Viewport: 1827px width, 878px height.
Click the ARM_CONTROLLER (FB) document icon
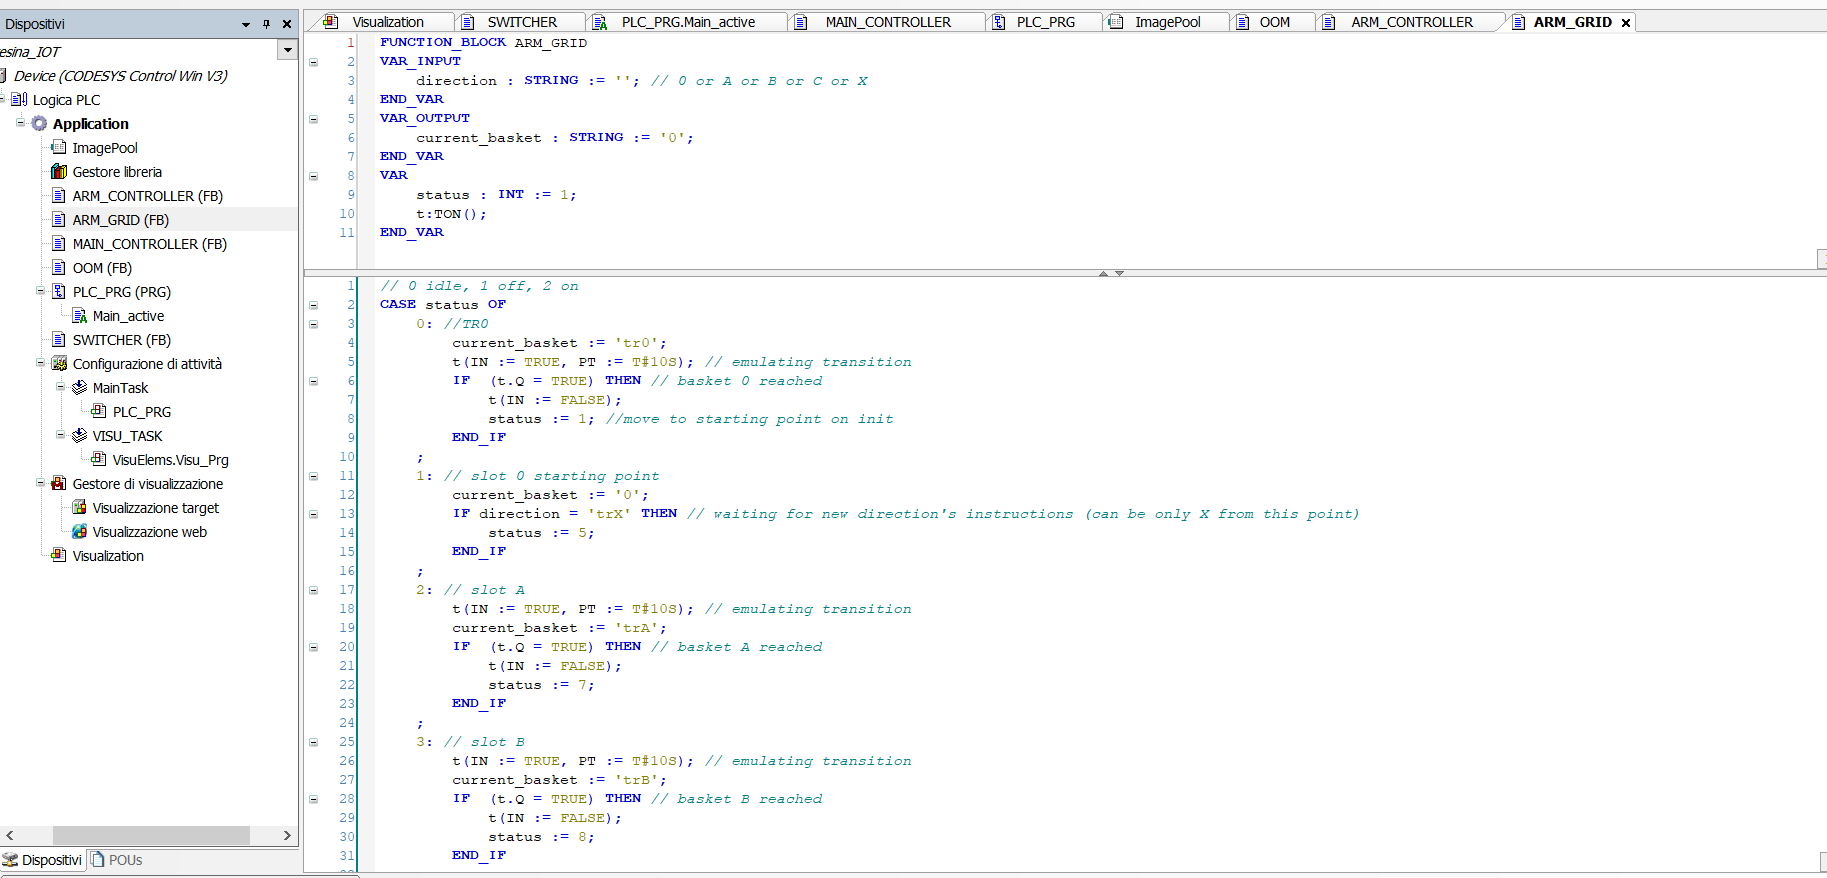pos(59,196)
